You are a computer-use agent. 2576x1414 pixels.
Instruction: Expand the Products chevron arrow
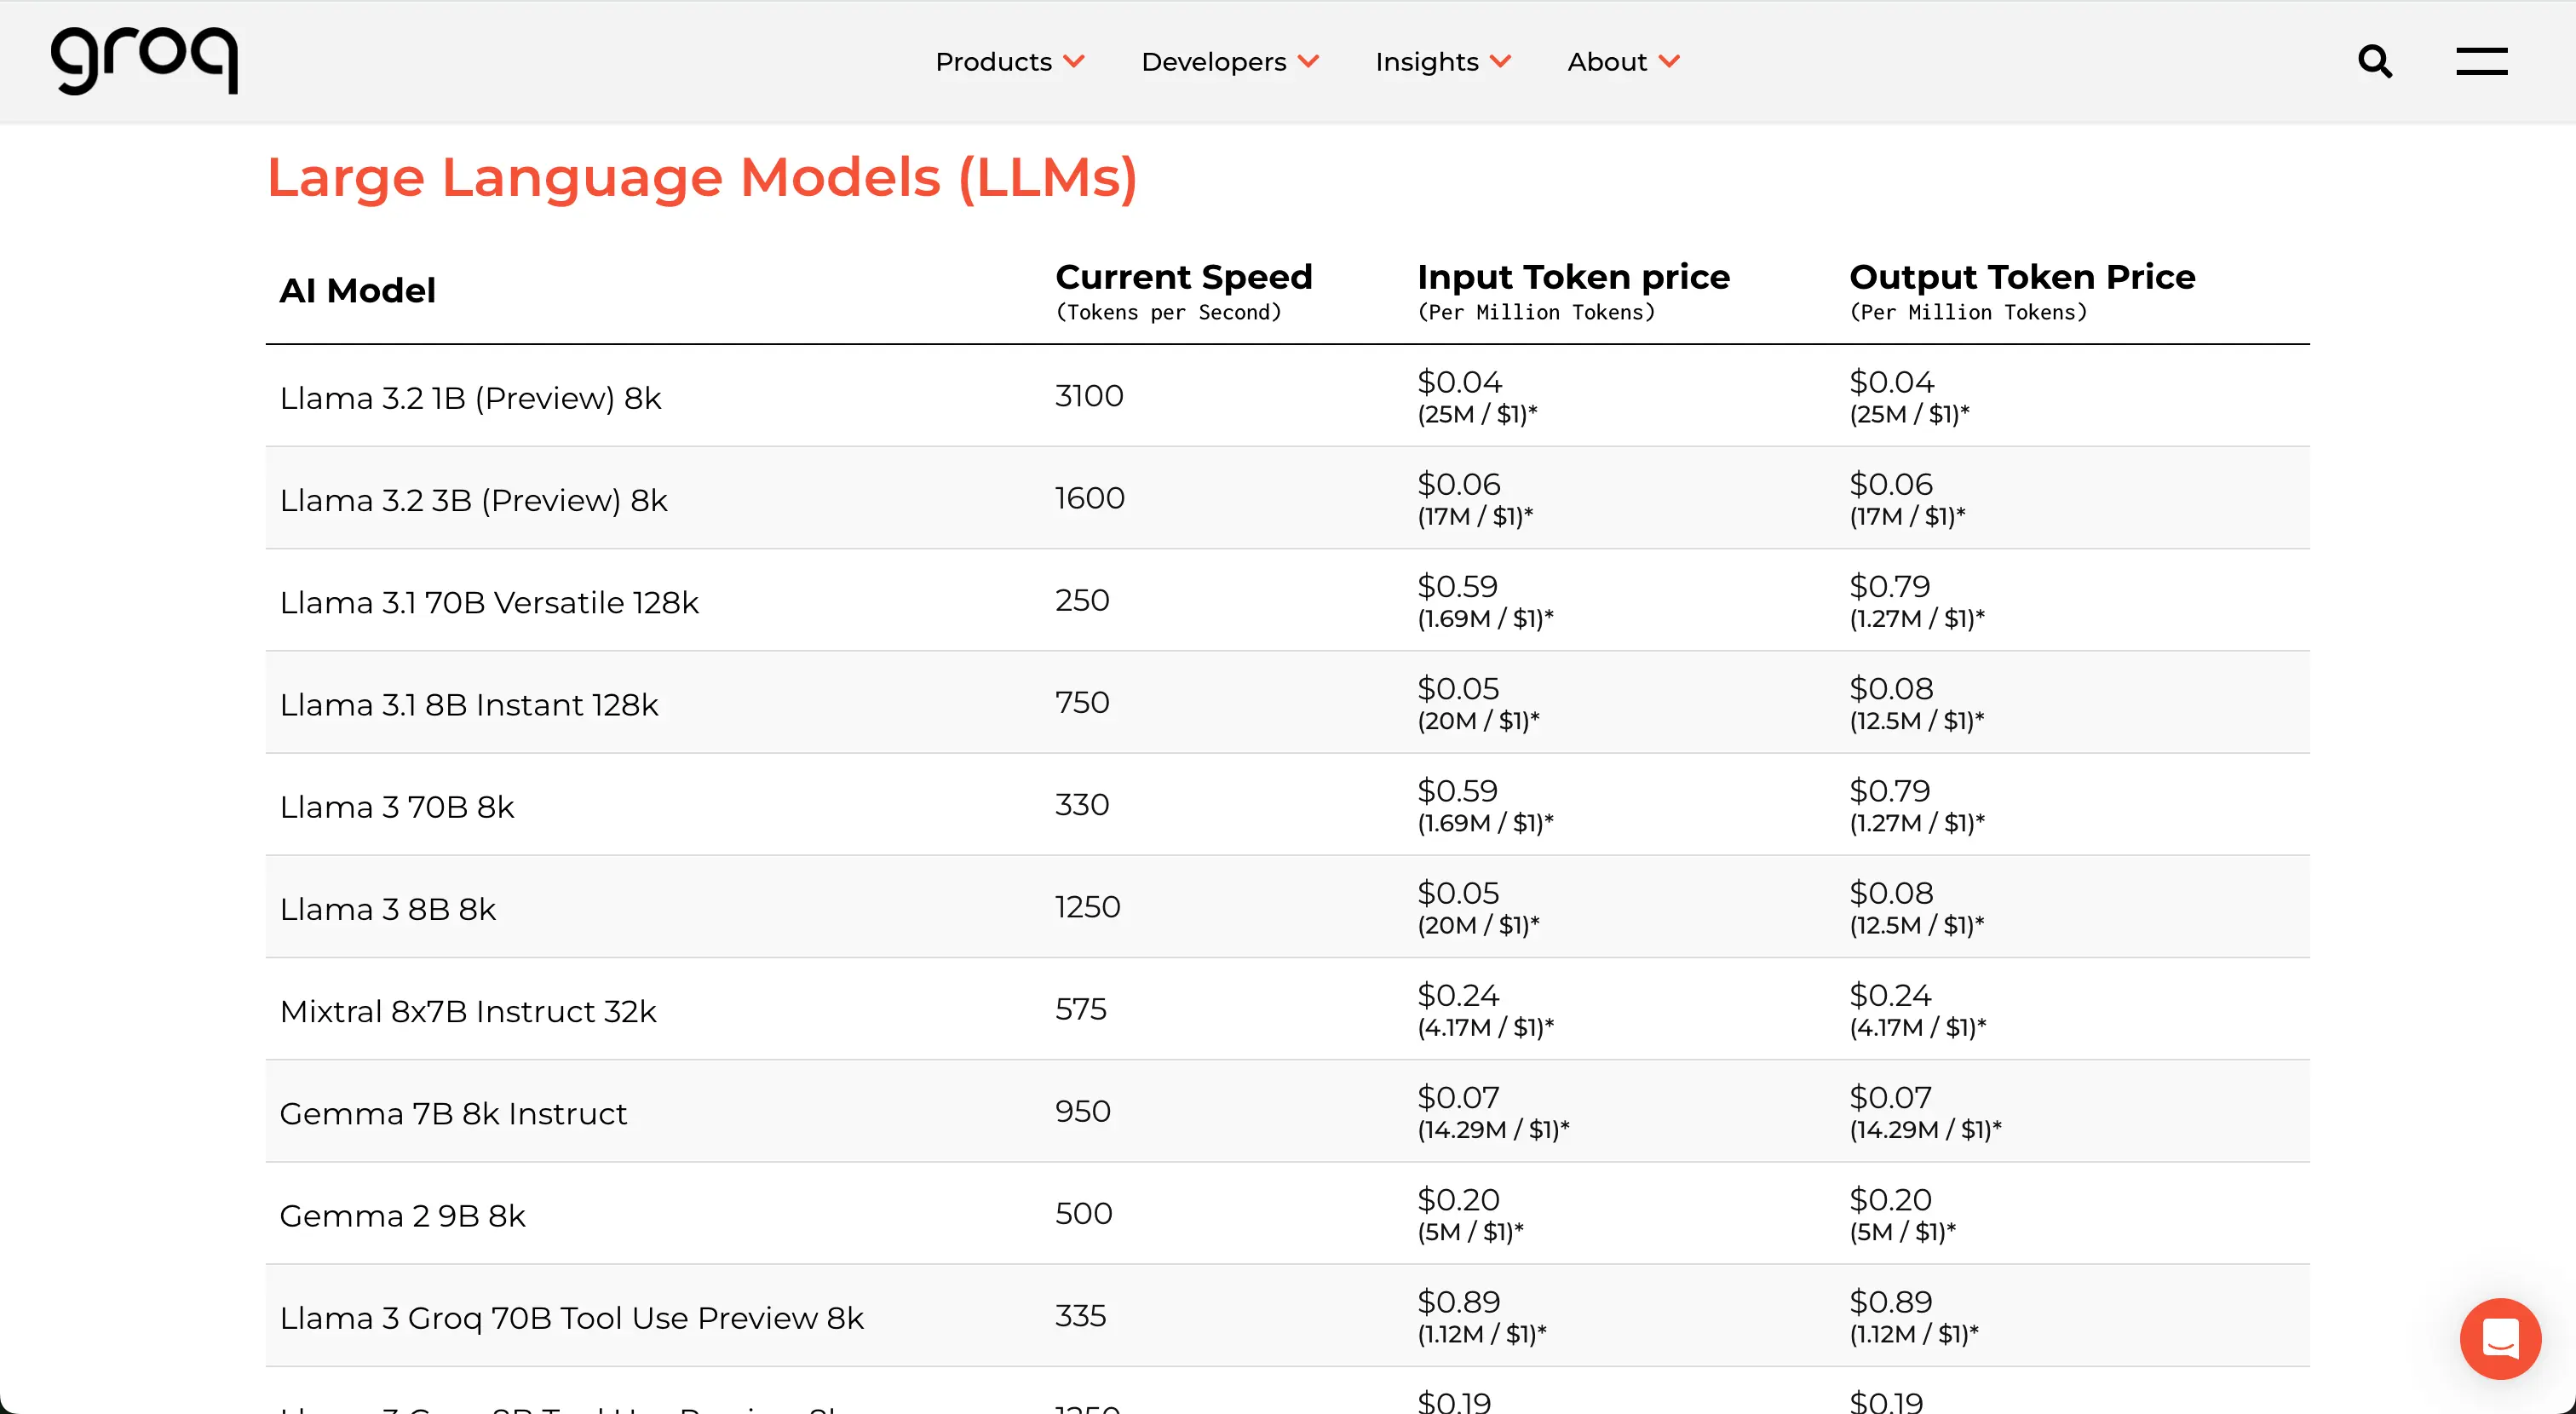pyautogui.click(x=1075, y=62)
